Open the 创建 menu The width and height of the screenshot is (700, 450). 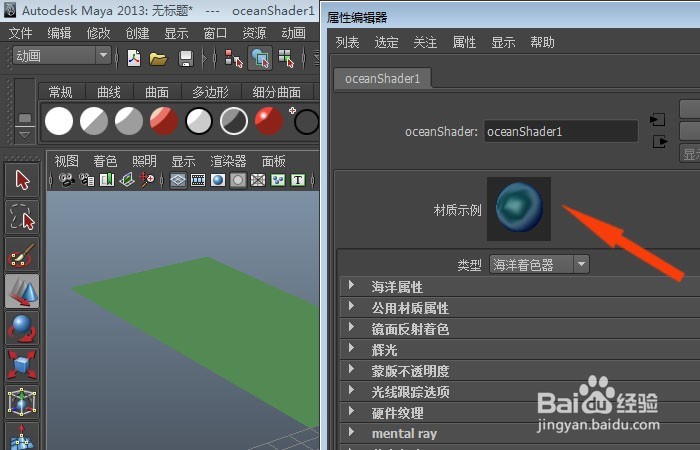coord(137,33)
